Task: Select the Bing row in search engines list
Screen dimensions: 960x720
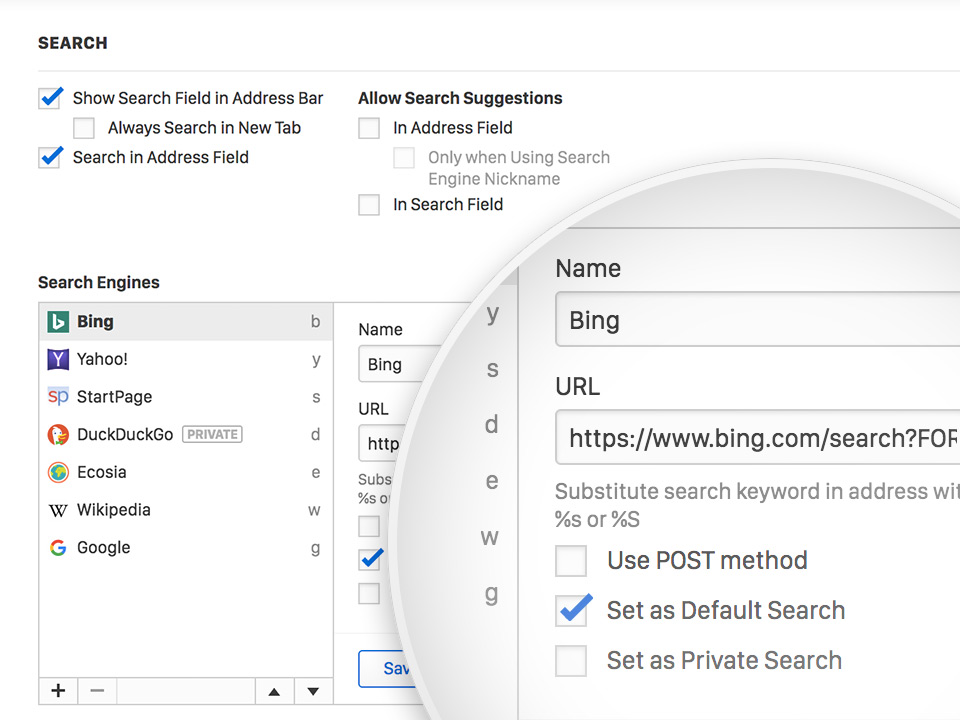Action: (186, 321)
